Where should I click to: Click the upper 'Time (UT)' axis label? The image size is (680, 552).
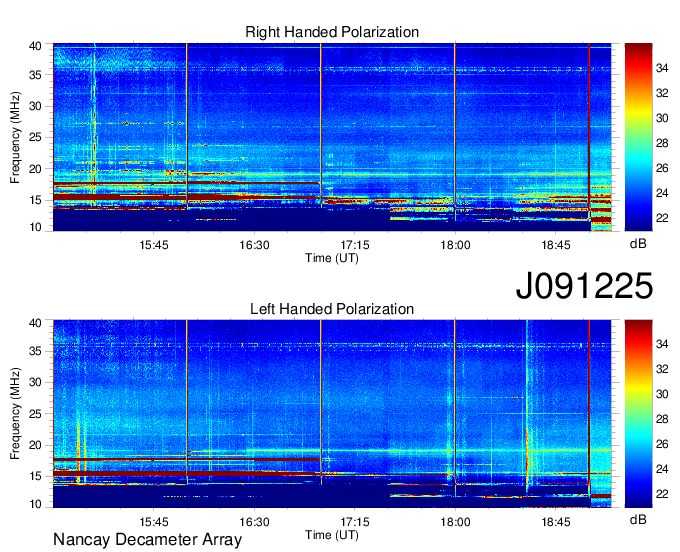click(x=332, y=258)
